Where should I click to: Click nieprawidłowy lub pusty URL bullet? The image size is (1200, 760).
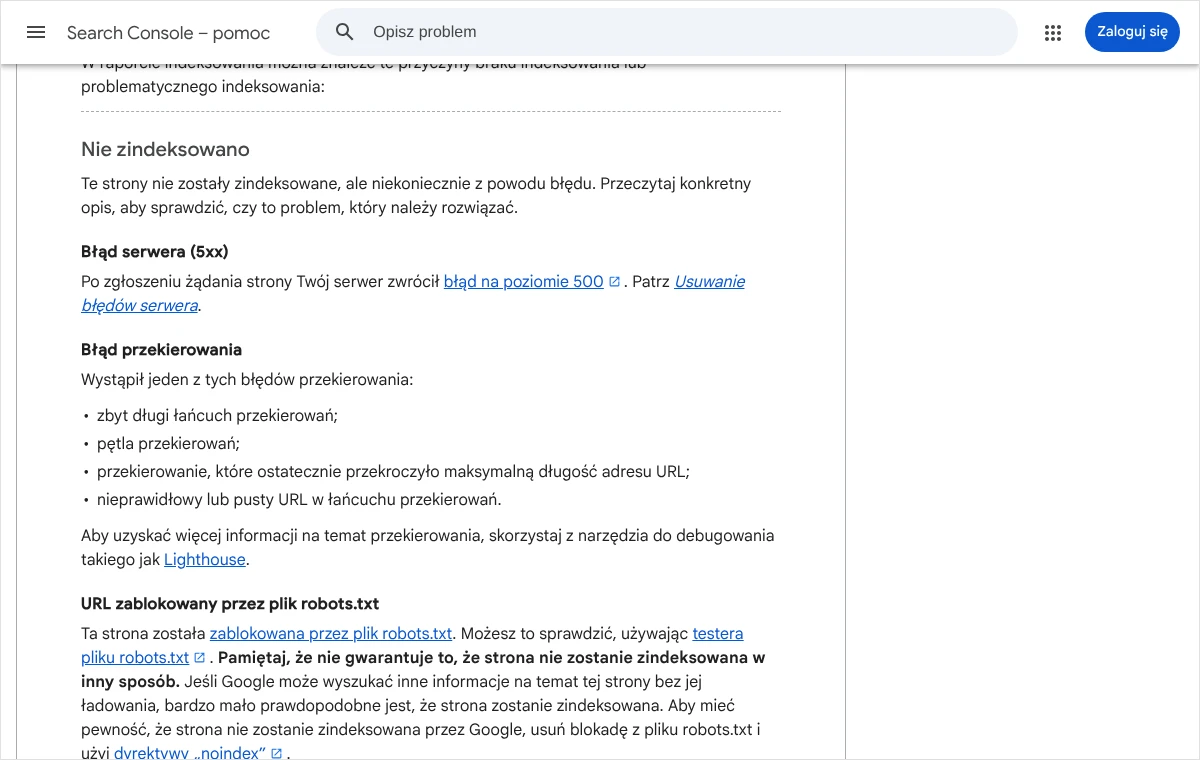pos(299,500)
